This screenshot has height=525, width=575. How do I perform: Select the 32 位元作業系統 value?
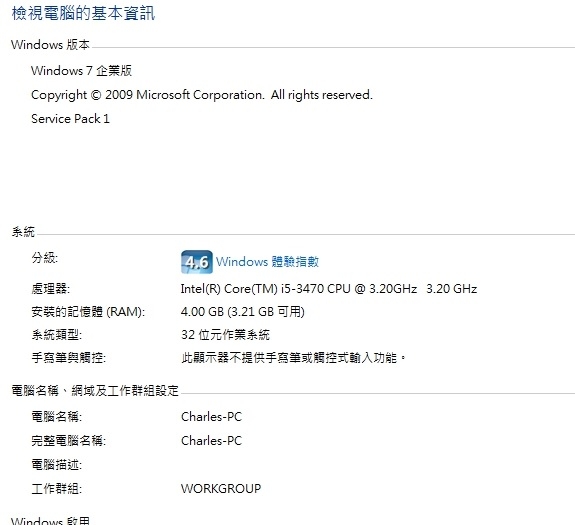point(226,335)
